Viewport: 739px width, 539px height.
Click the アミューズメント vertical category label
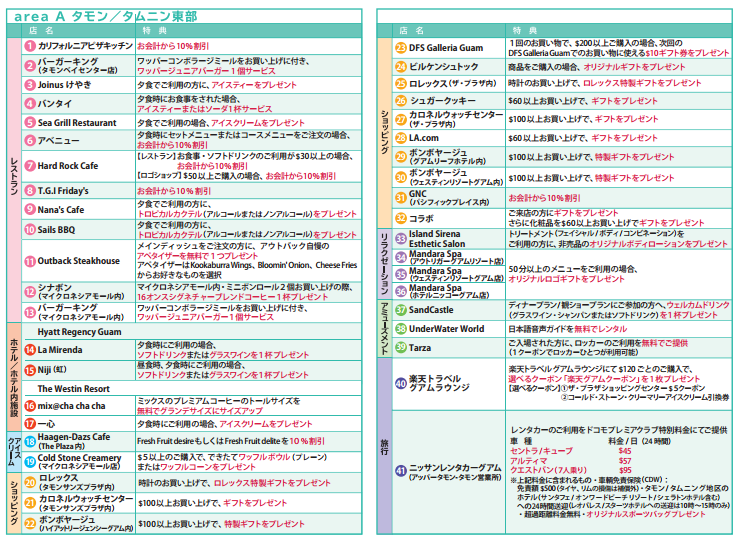coord(384,328)
